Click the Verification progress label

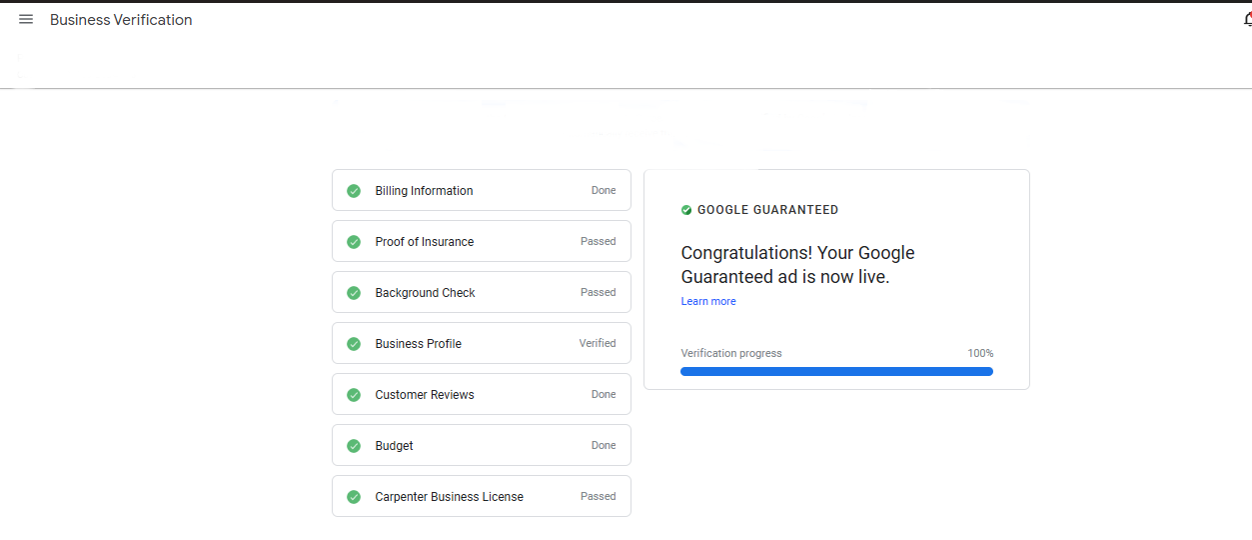coord(731,353)
